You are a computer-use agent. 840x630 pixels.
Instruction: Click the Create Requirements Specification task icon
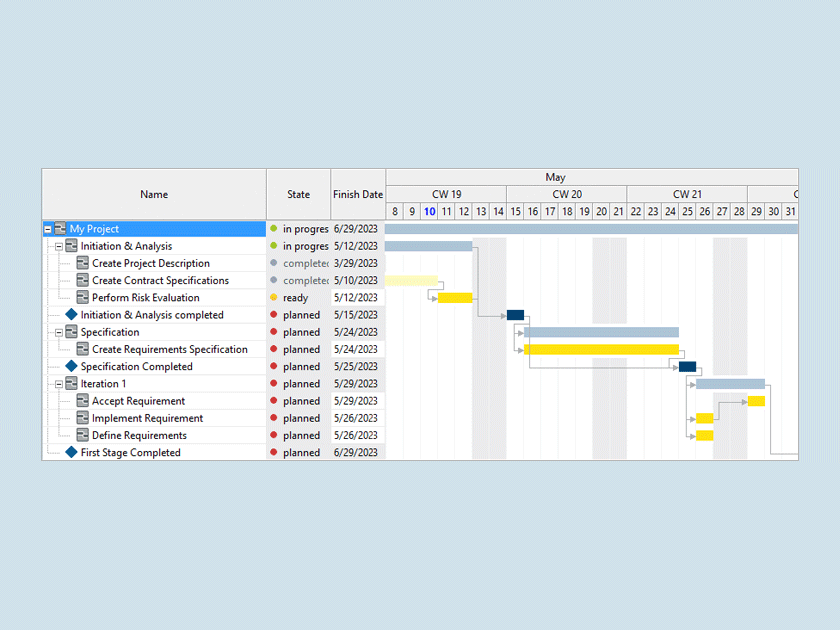tap(83, 349)
